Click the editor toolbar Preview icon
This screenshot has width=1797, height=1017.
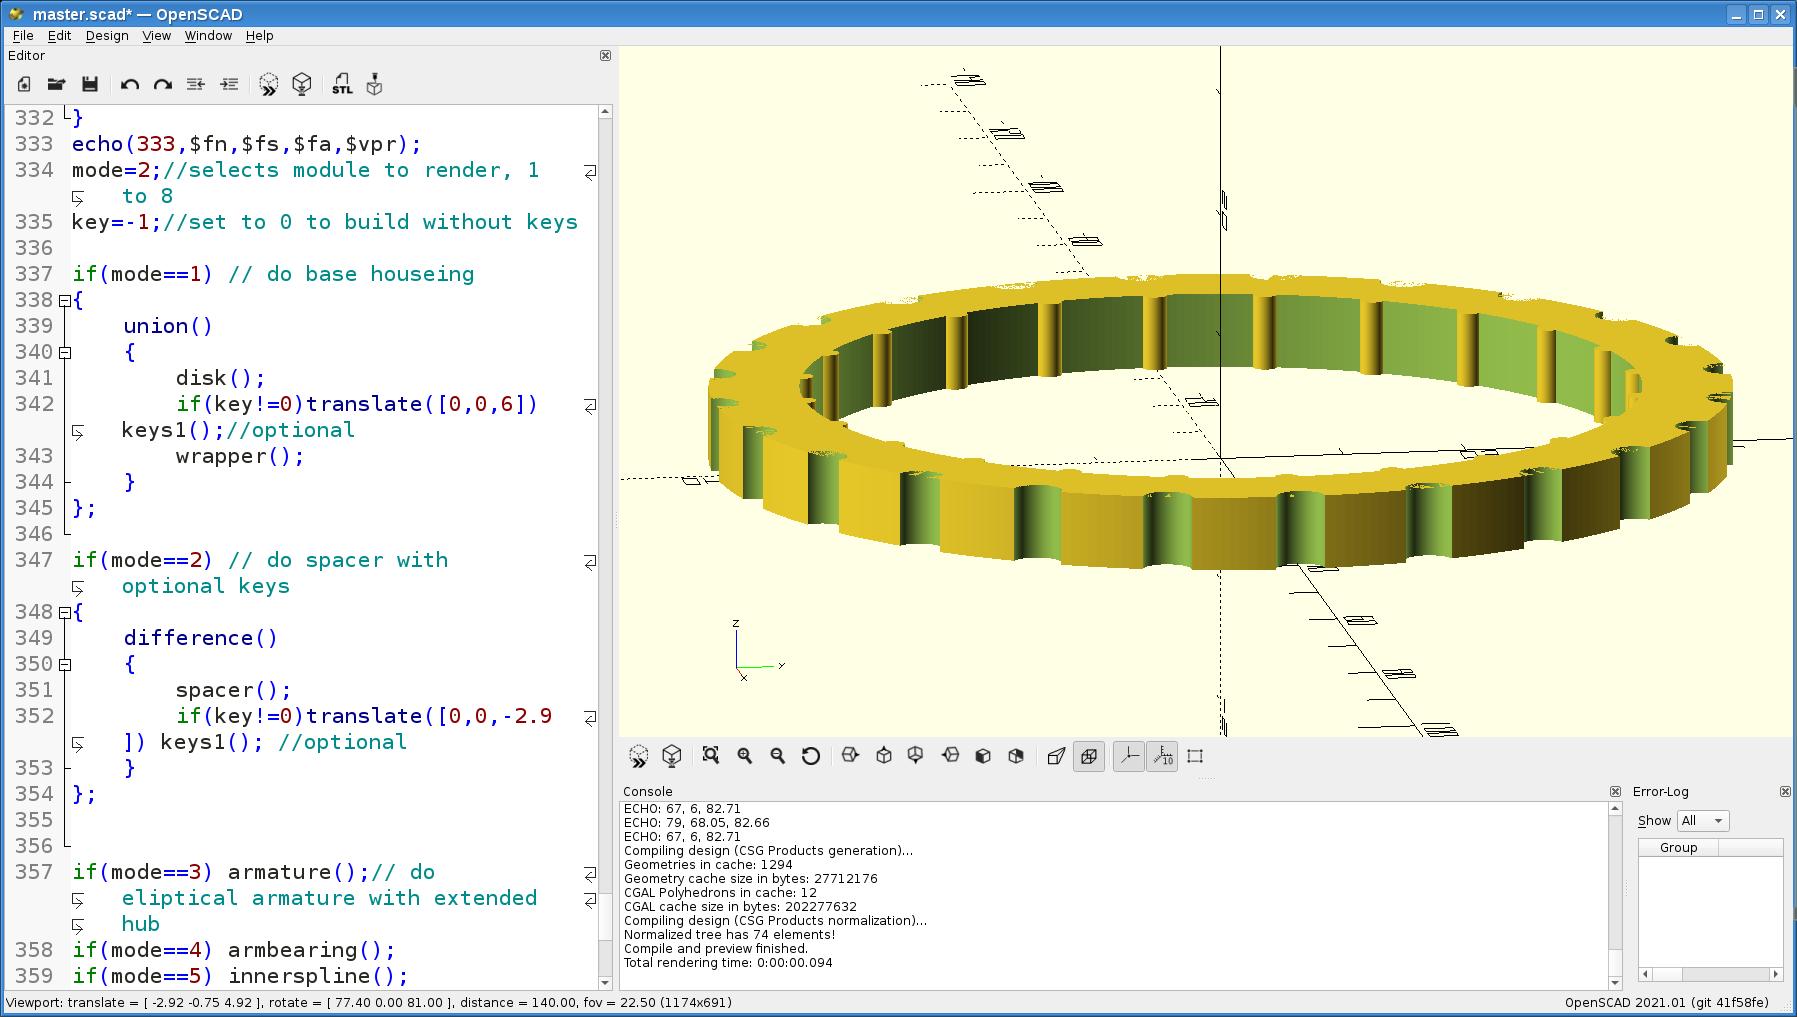point(268,85)
